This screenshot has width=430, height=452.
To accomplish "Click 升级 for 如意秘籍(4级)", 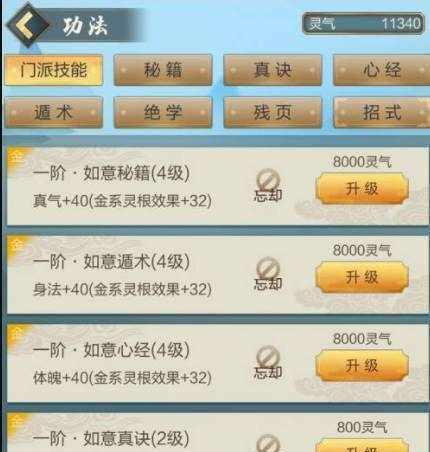I will coord(362,189).
